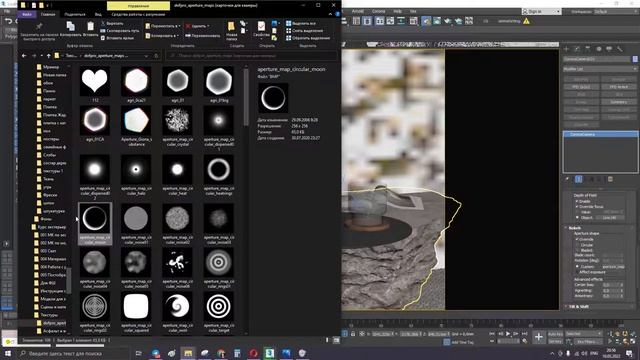Select the Custom aperture radio button

tap(577, 267)
